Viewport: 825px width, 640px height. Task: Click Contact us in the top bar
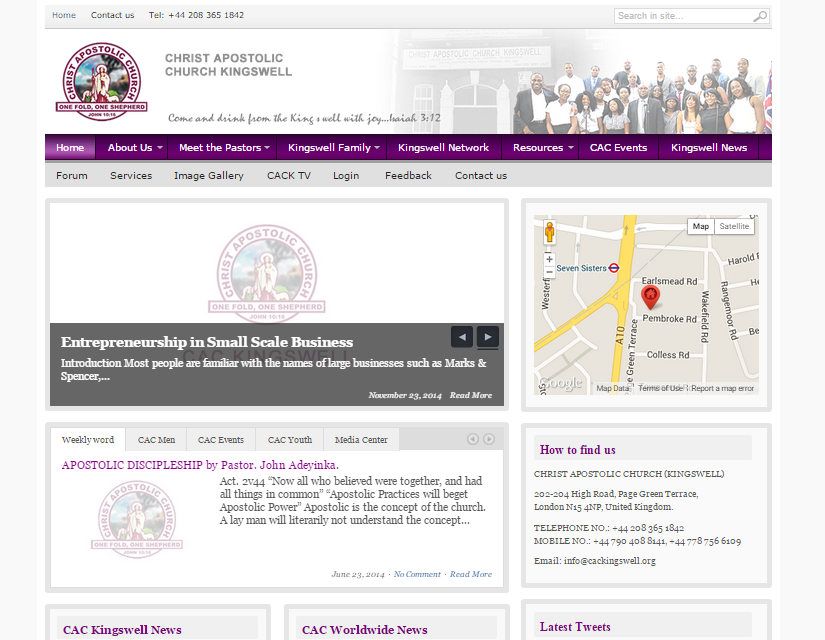tap(113, 15)
